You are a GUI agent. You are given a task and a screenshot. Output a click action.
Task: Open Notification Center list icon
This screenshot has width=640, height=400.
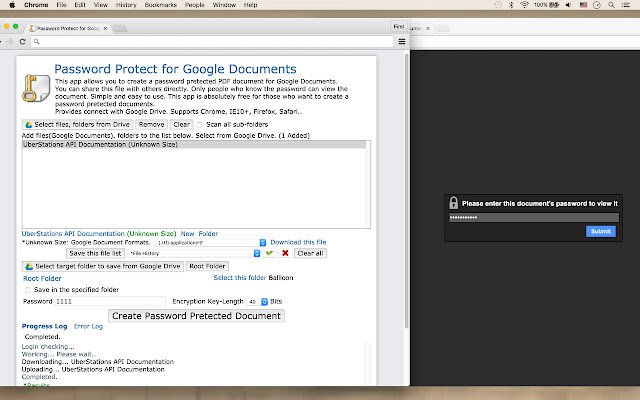626,5
